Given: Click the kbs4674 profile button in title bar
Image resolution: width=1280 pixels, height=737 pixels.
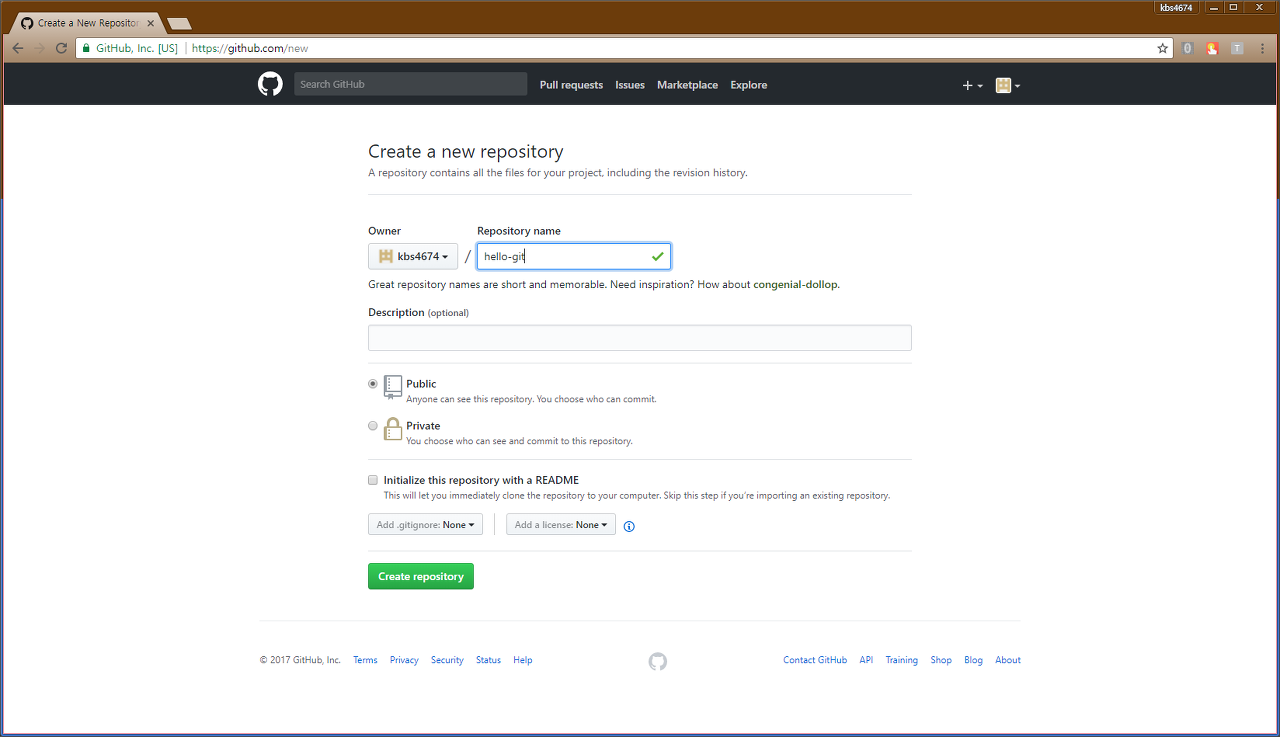Looking at the screenshot, I should click(1176, 7).
